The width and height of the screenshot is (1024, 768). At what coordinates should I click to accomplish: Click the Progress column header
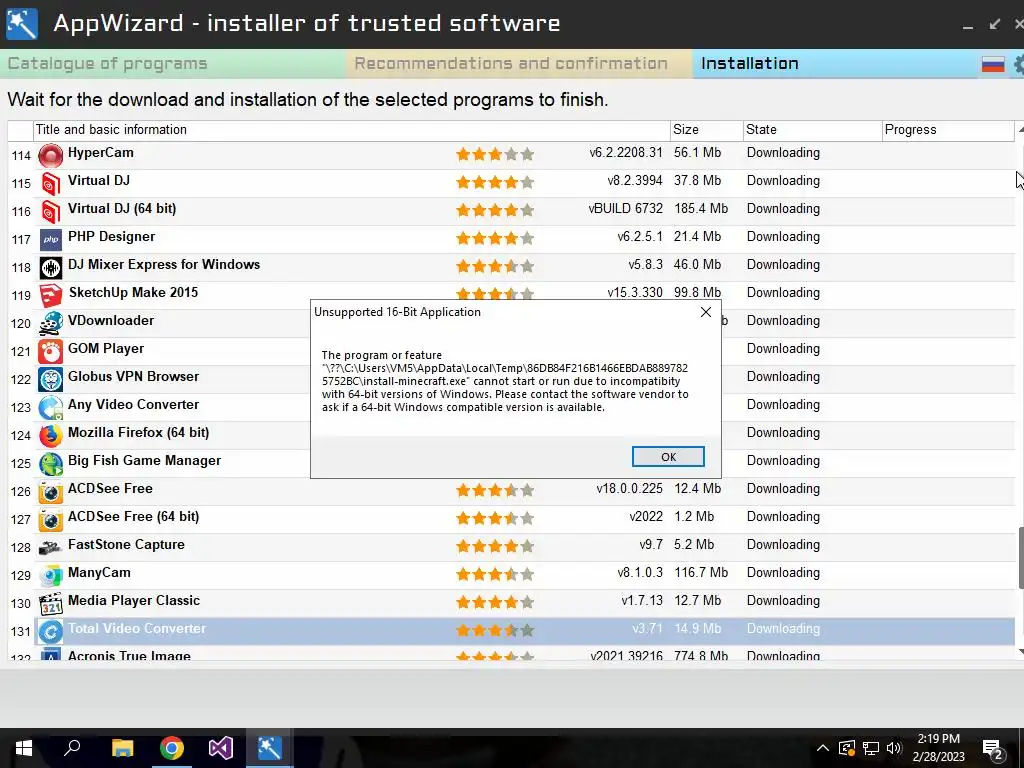click(x=948, y=130)
